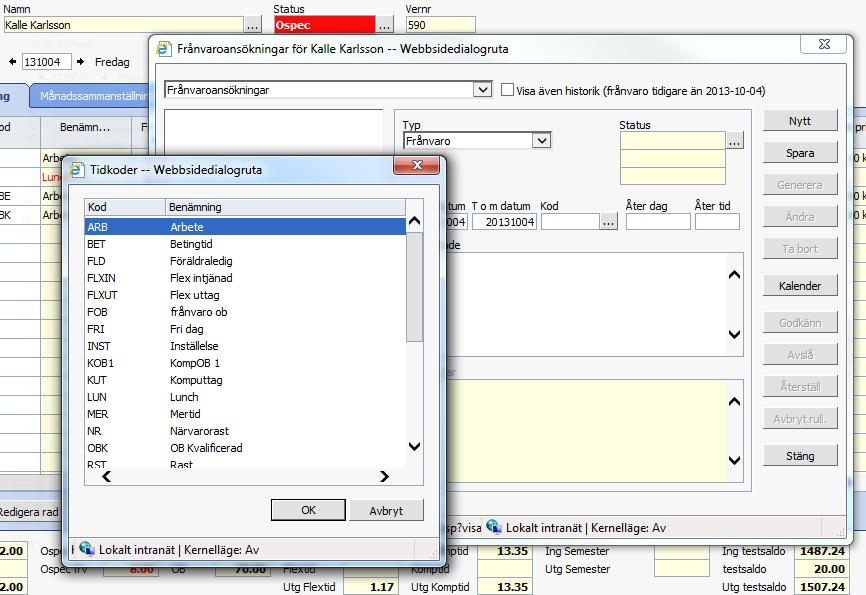Open the lookup next to the red Ospec status
Screen dimensions: 866x595
coord(385,25)
